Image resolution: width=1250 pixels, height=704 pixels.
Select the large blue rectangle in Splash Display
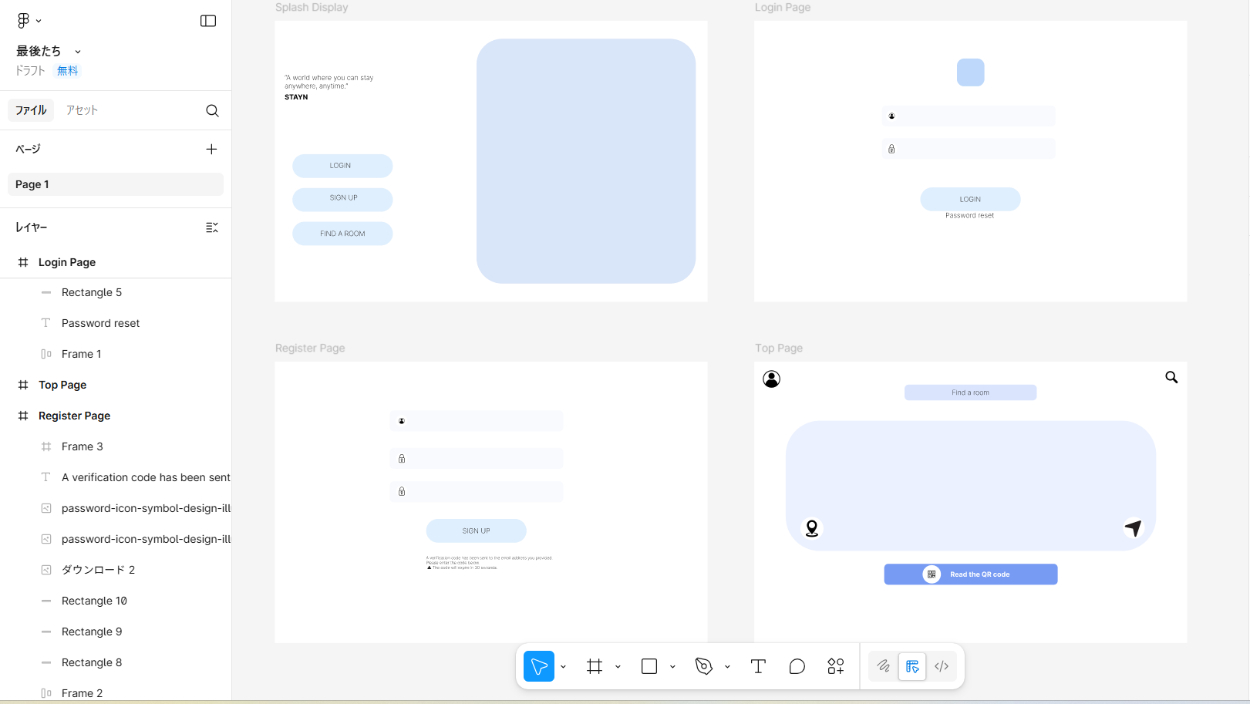(586, 161)
